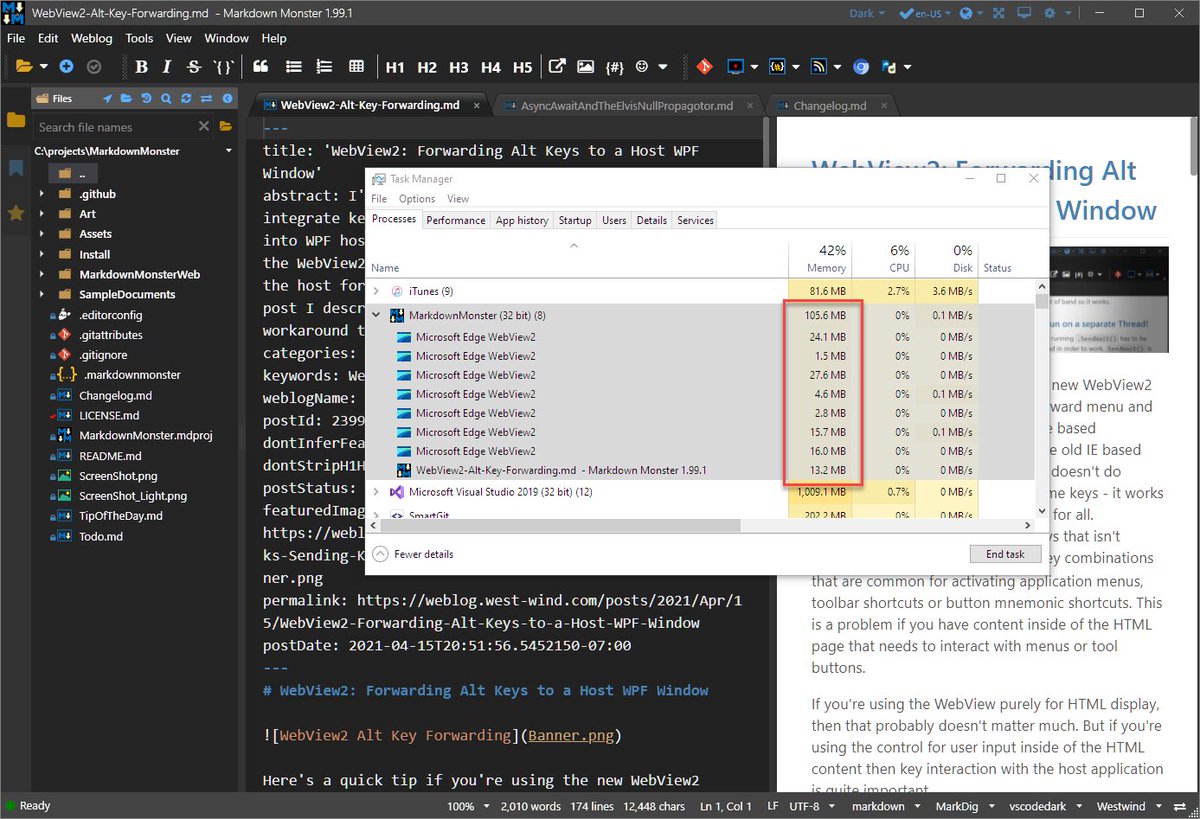
Task: Toggle presentation mode monitor icon
Action: point(1024,14)
